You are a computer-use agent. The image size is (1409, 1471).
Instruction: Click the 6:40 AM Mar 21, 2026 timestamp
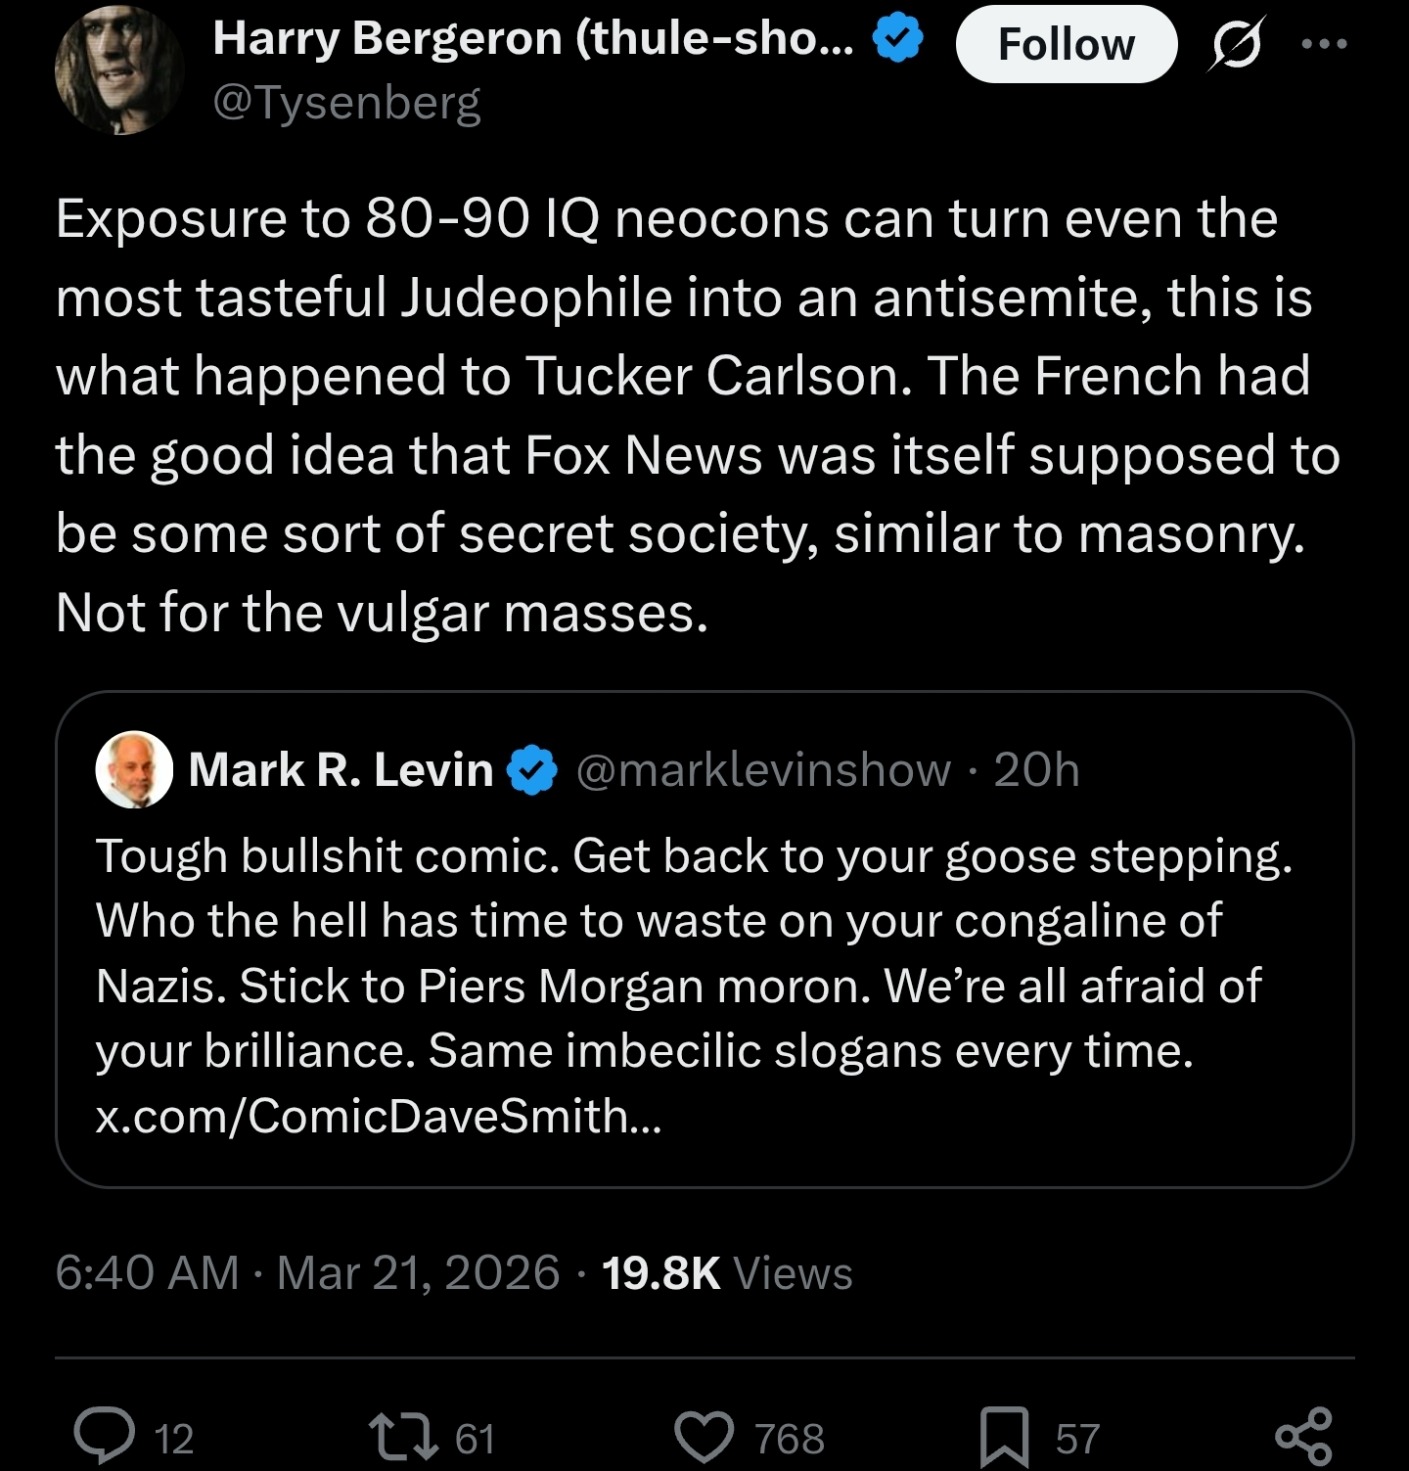(307, 1273)
